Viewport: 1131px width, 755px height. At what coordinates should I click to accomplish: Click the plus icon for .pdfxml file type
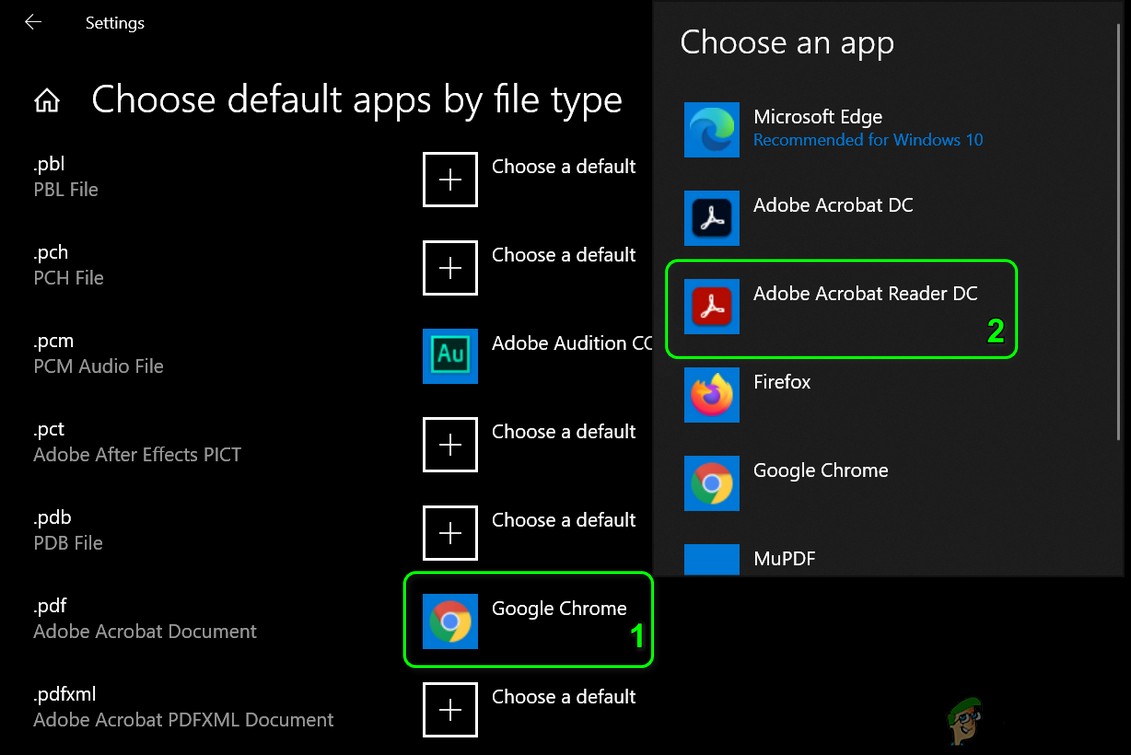pos(450,710)
